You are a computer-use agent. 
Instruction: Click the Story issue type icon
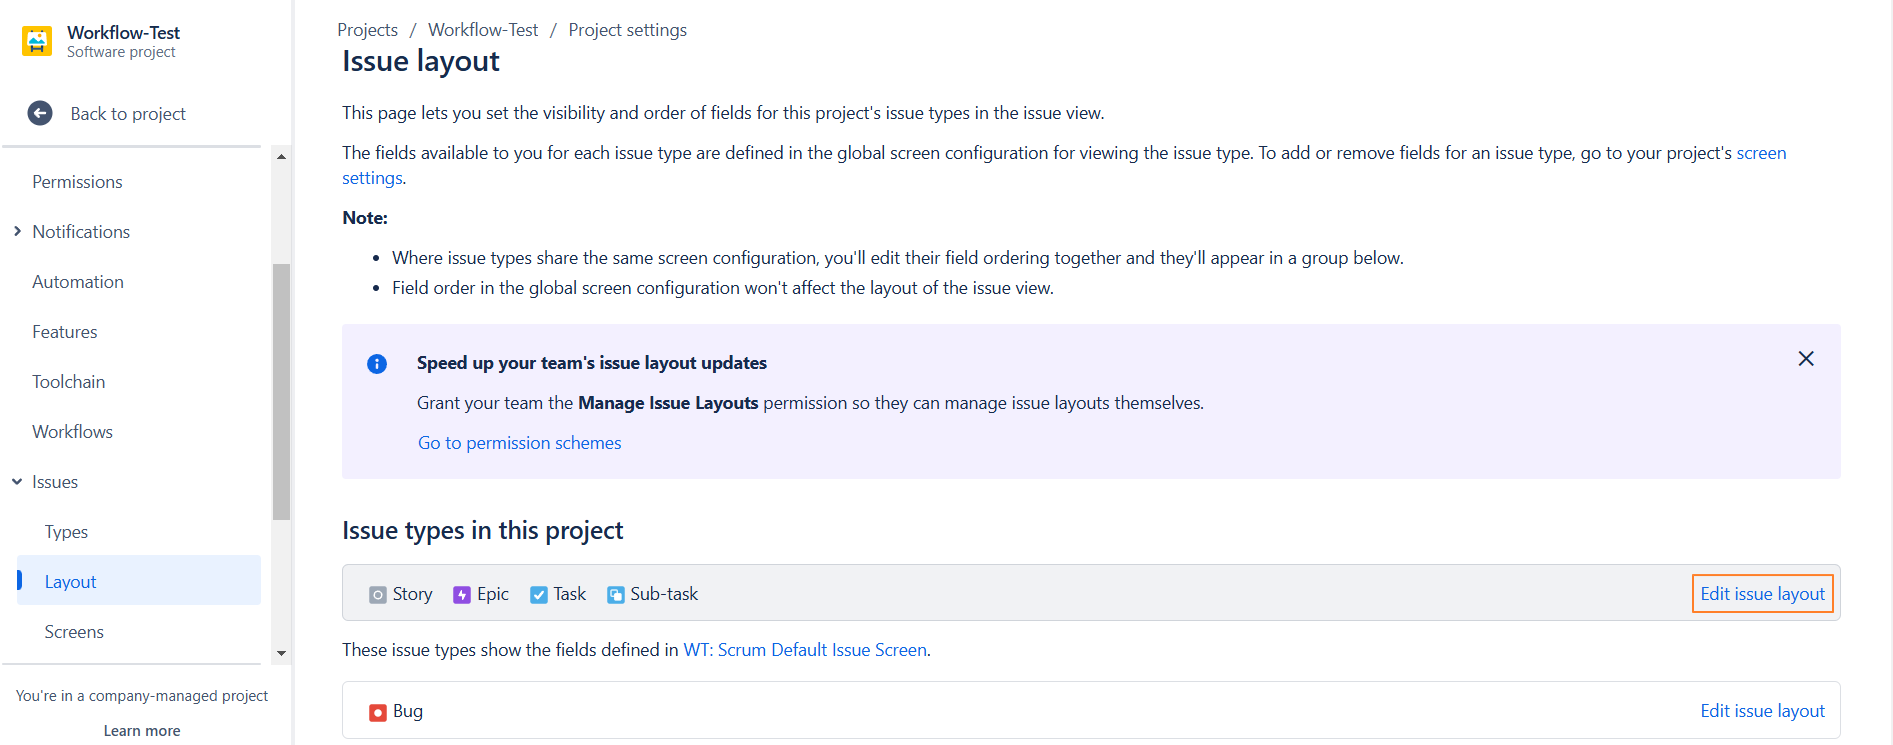coord(378,595)
